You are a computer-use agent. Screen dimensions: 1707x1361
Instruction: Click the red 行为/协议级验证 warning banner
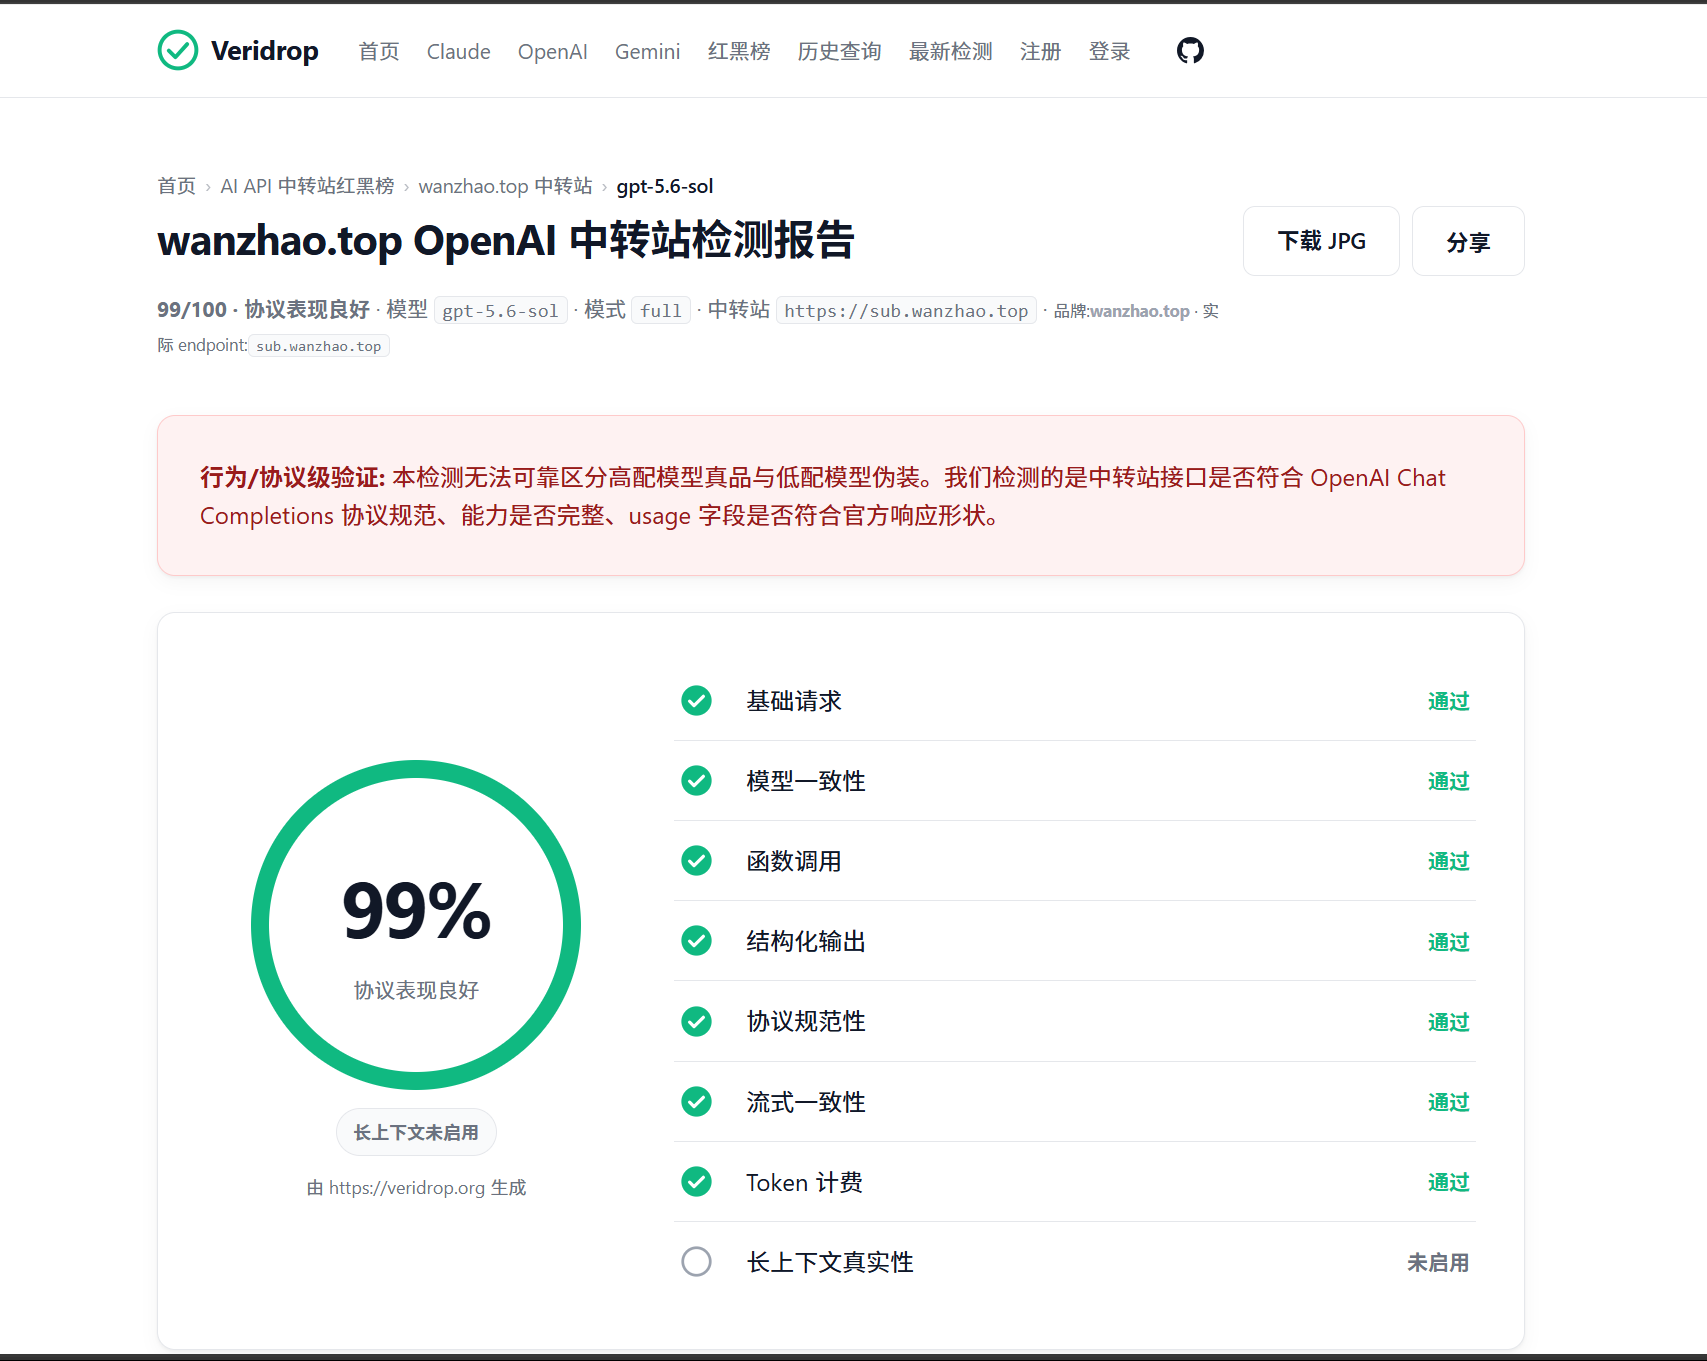click(x=841, y=495)
